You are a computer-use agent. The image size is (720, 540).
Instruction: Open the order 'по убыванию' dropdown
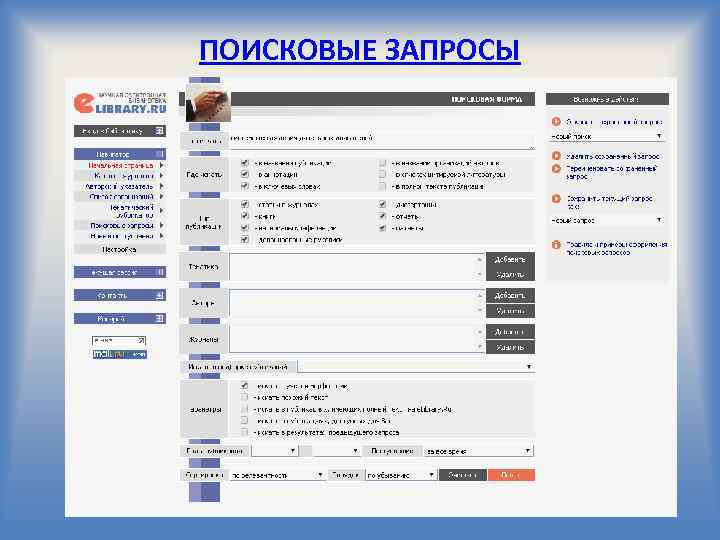coord(400,475)
